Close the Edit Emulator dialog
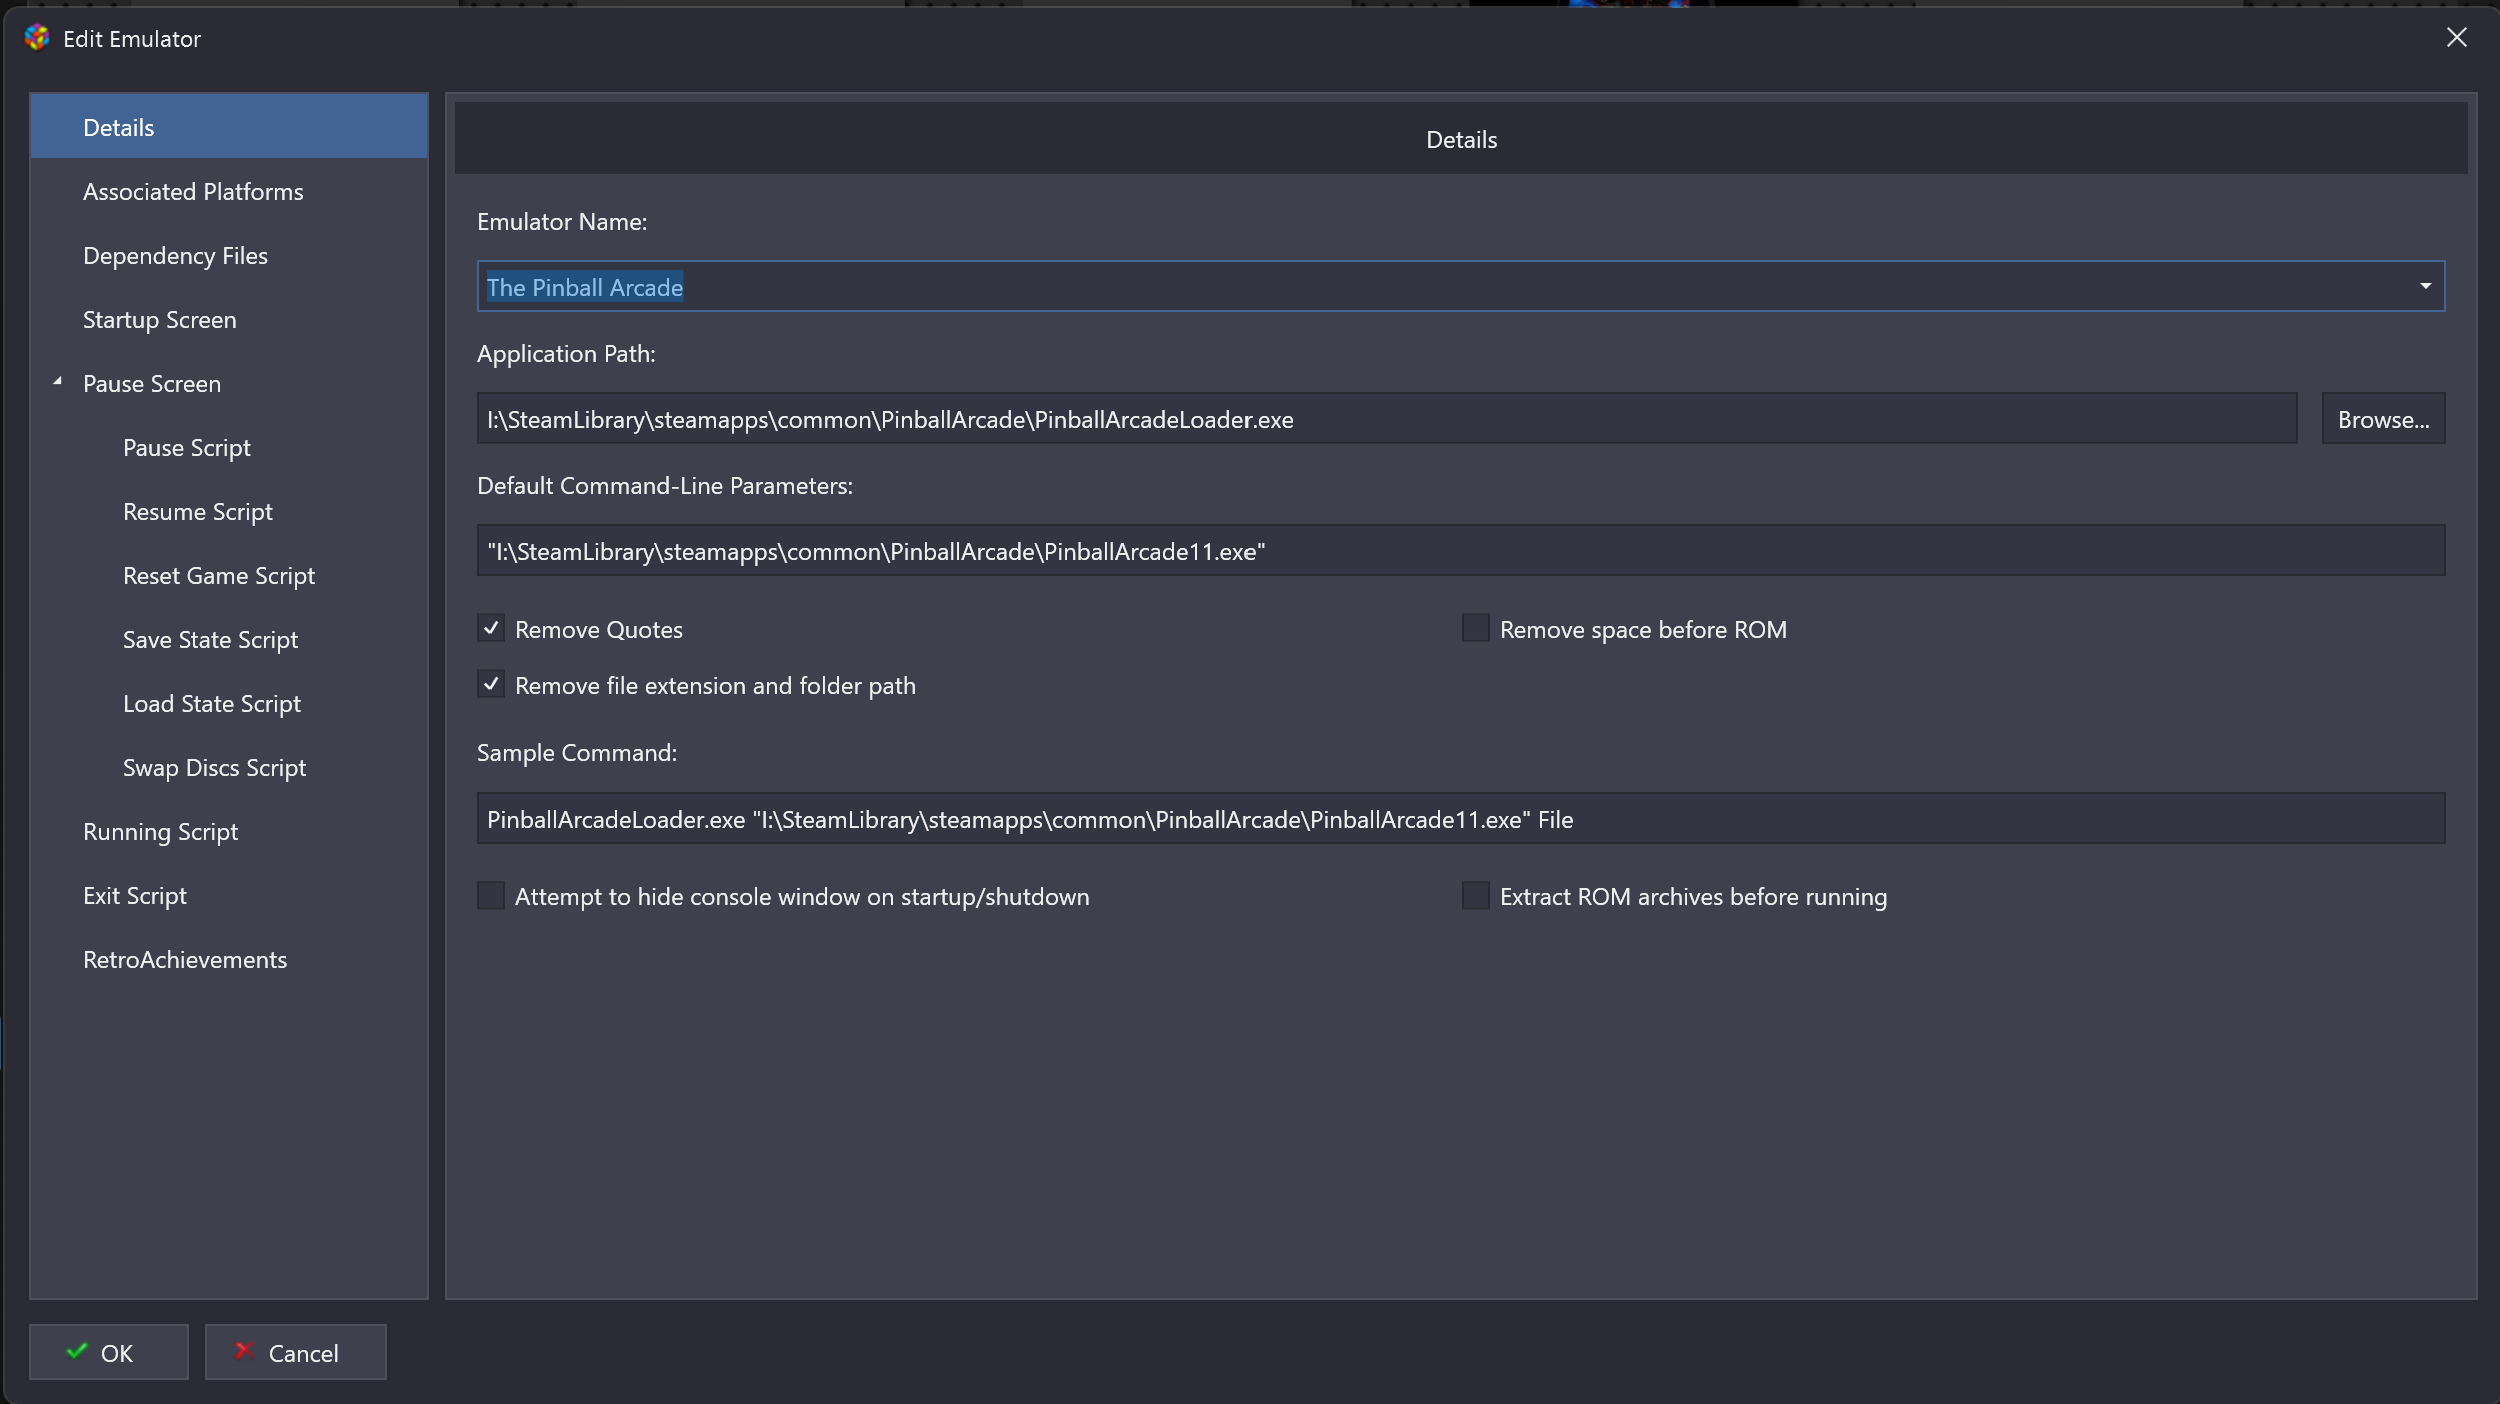The height and width of the screenshot is (1404, 2500). (x=2456, y=38)
